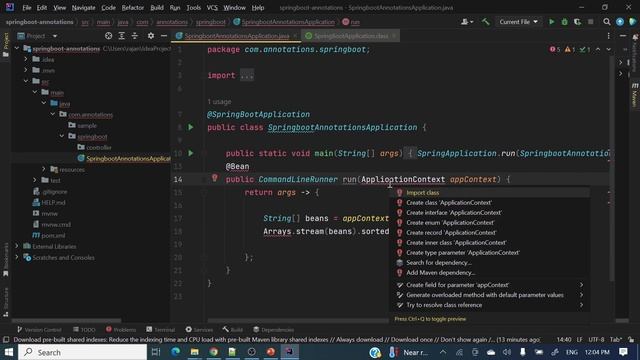Image resolution: width=640 pixels, height=360 pixels.
Task: Click Windows taskbar Search box
Action: (x=82, y=352)
